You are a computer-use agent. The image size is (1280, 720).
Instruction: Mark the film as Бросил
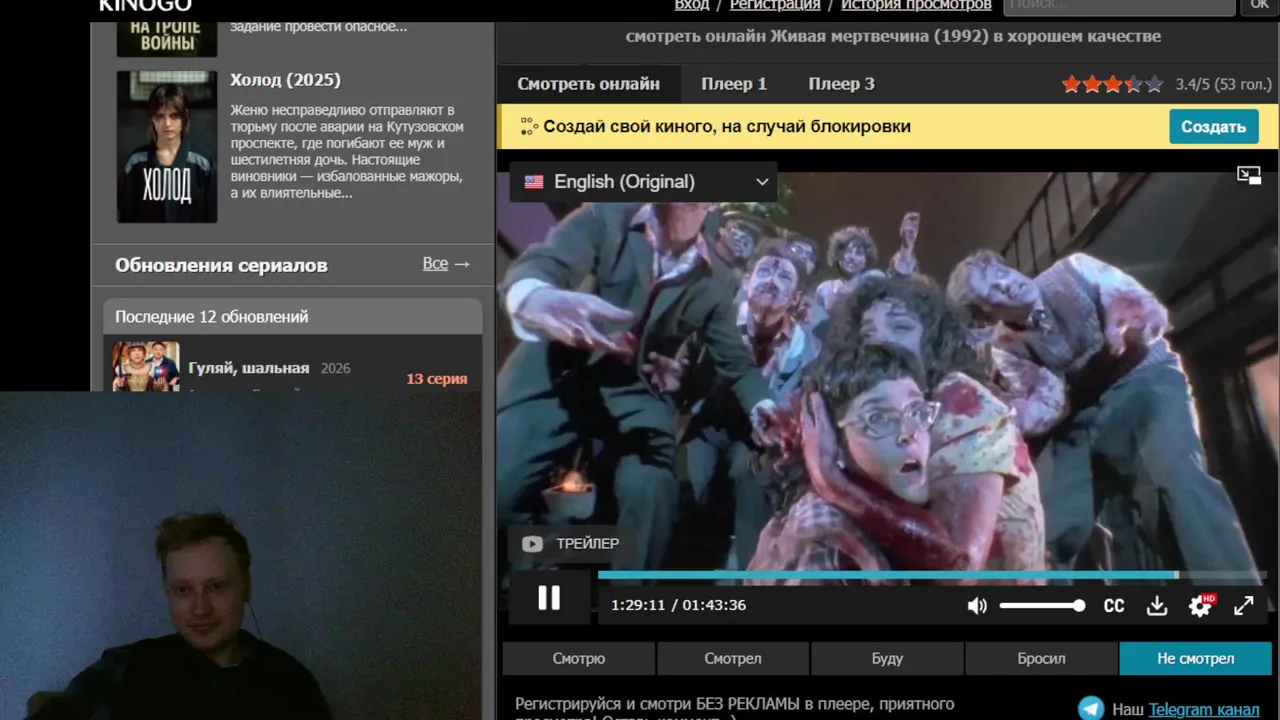coord(1041,659)
